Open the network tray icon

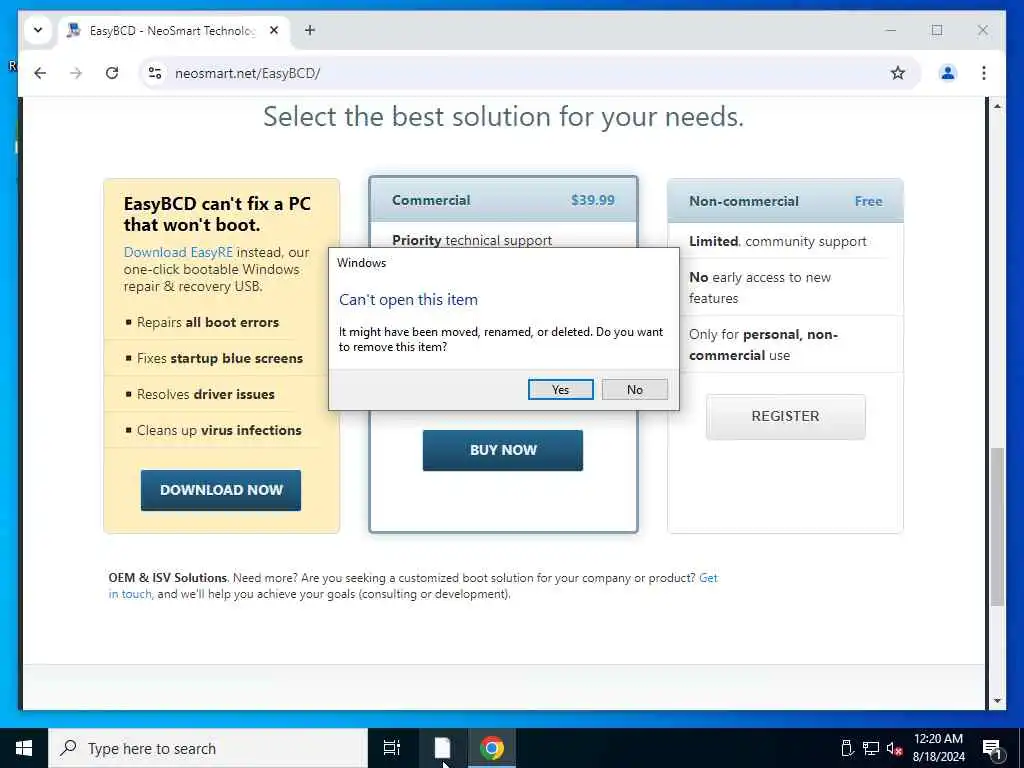[871, 748]
